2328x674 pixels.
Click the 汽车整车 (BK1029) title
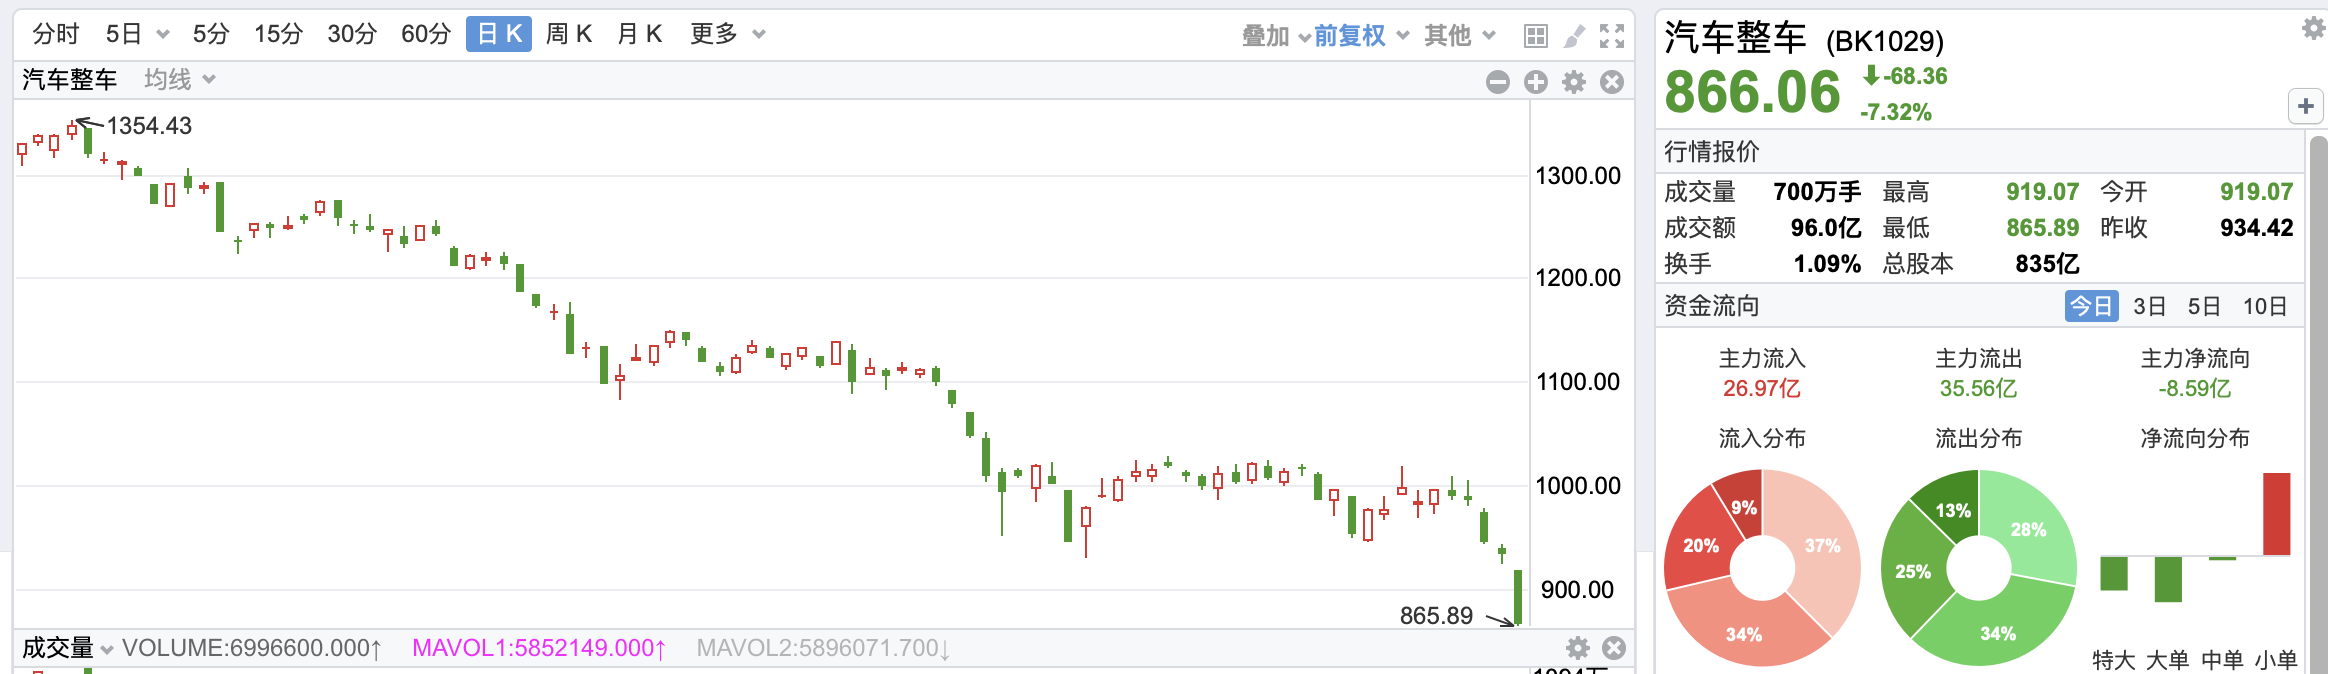click(1804, 39)
